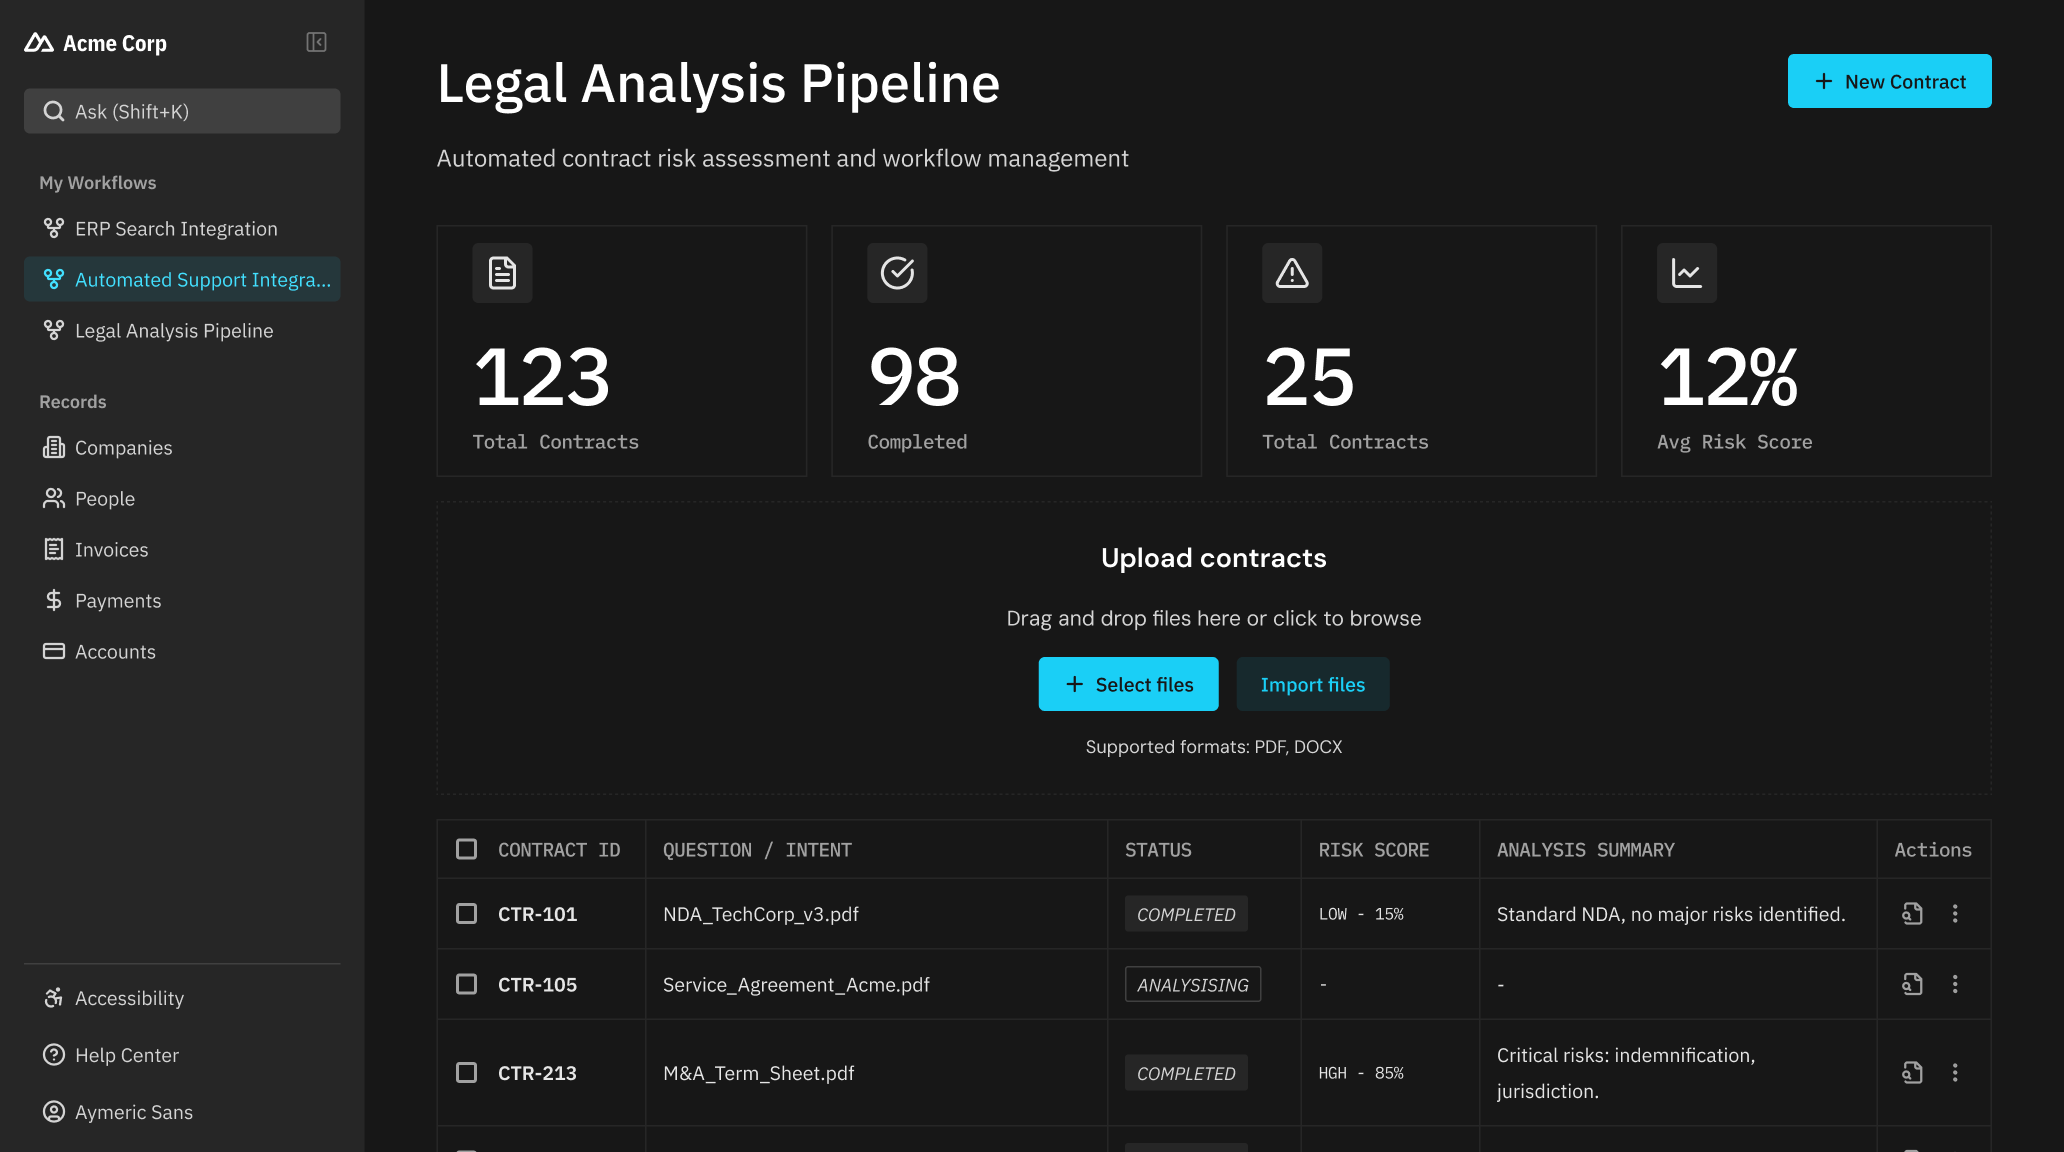Click the document icon on the Total Contracts card
This screenshot has width=2064, height=1152.
(502, 273)
